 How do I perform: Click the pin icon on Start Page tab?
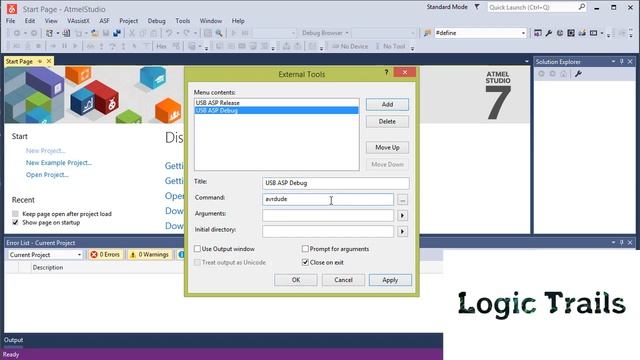pyautogui.click(x=40, y=61)
